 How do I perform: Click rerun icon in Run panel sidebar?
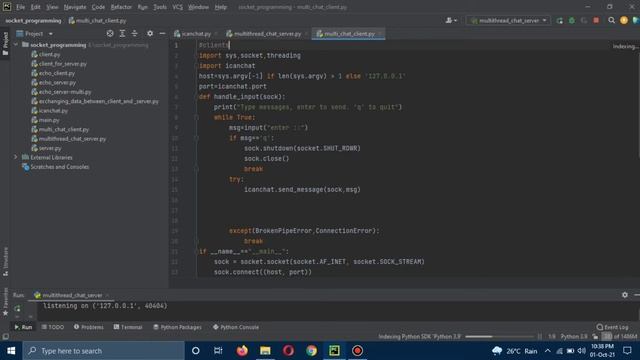pos(18,309)
